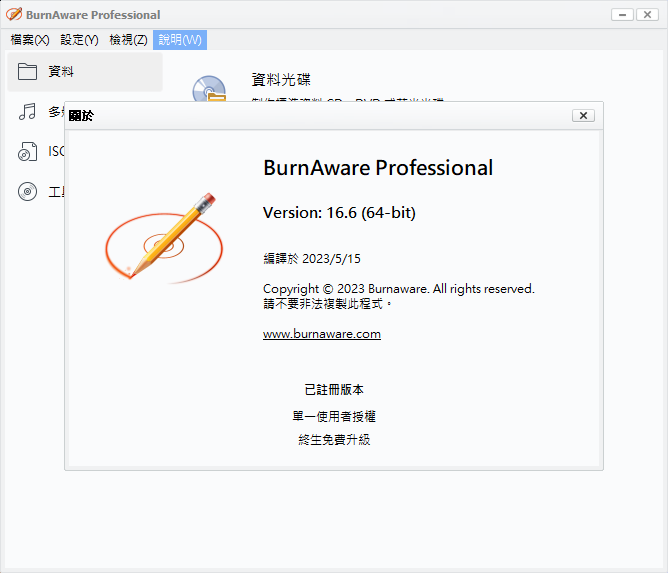
Task: Click the 資料光碟 heading in main window
Action: pos(281,79)
